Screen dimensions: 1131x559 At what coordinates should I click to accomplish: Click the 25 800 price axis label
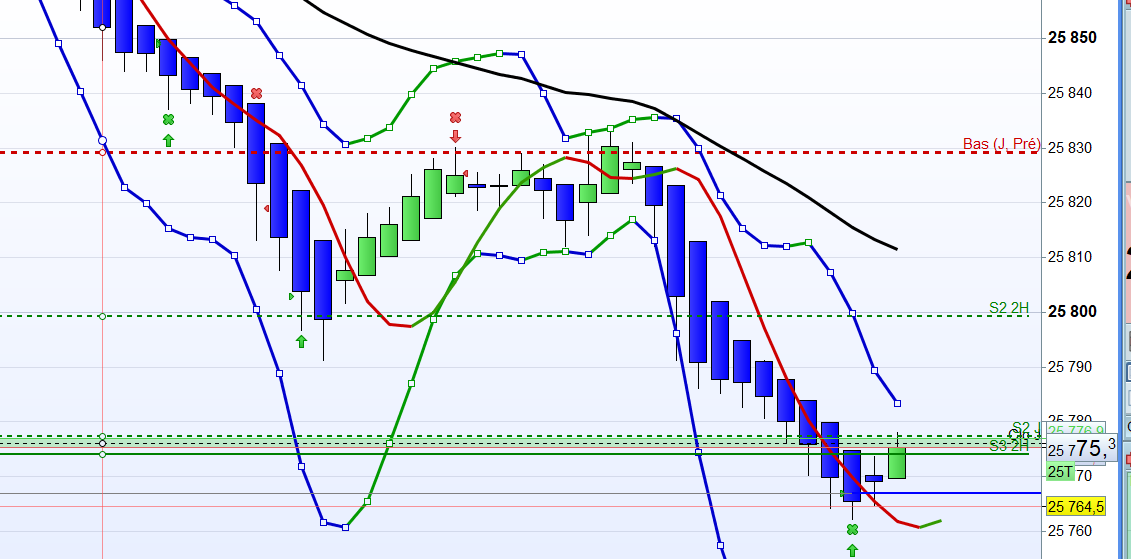click(x=1072, y=312)
